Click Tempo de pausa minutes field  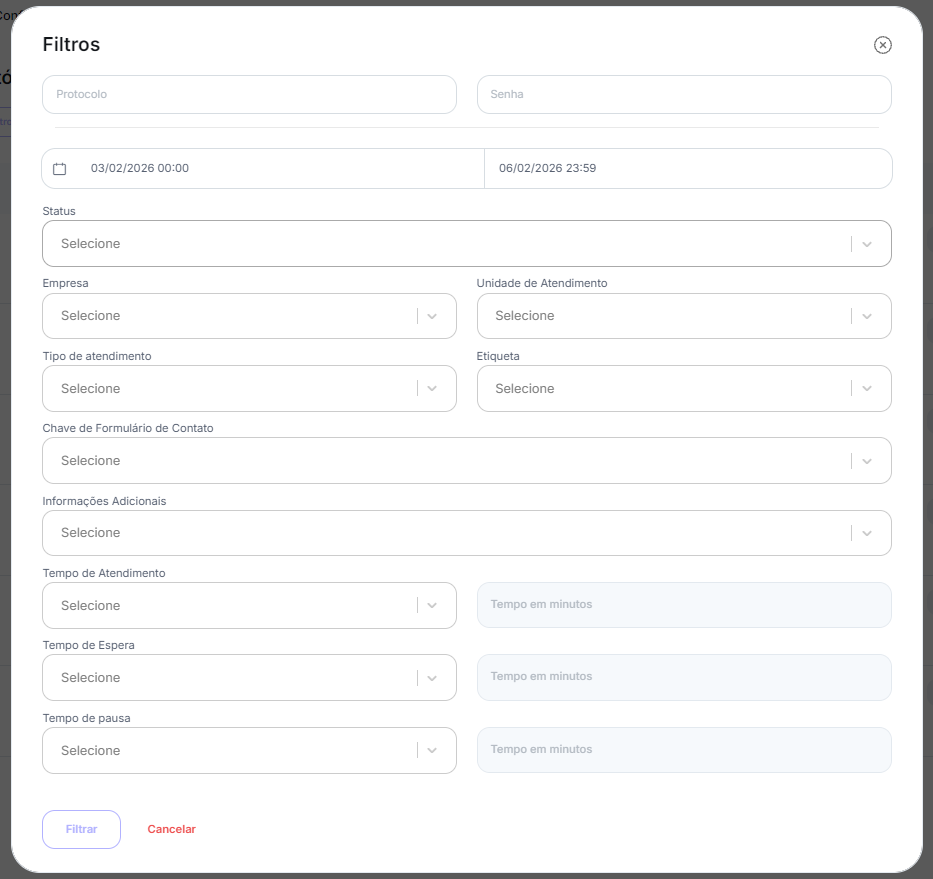683,750
